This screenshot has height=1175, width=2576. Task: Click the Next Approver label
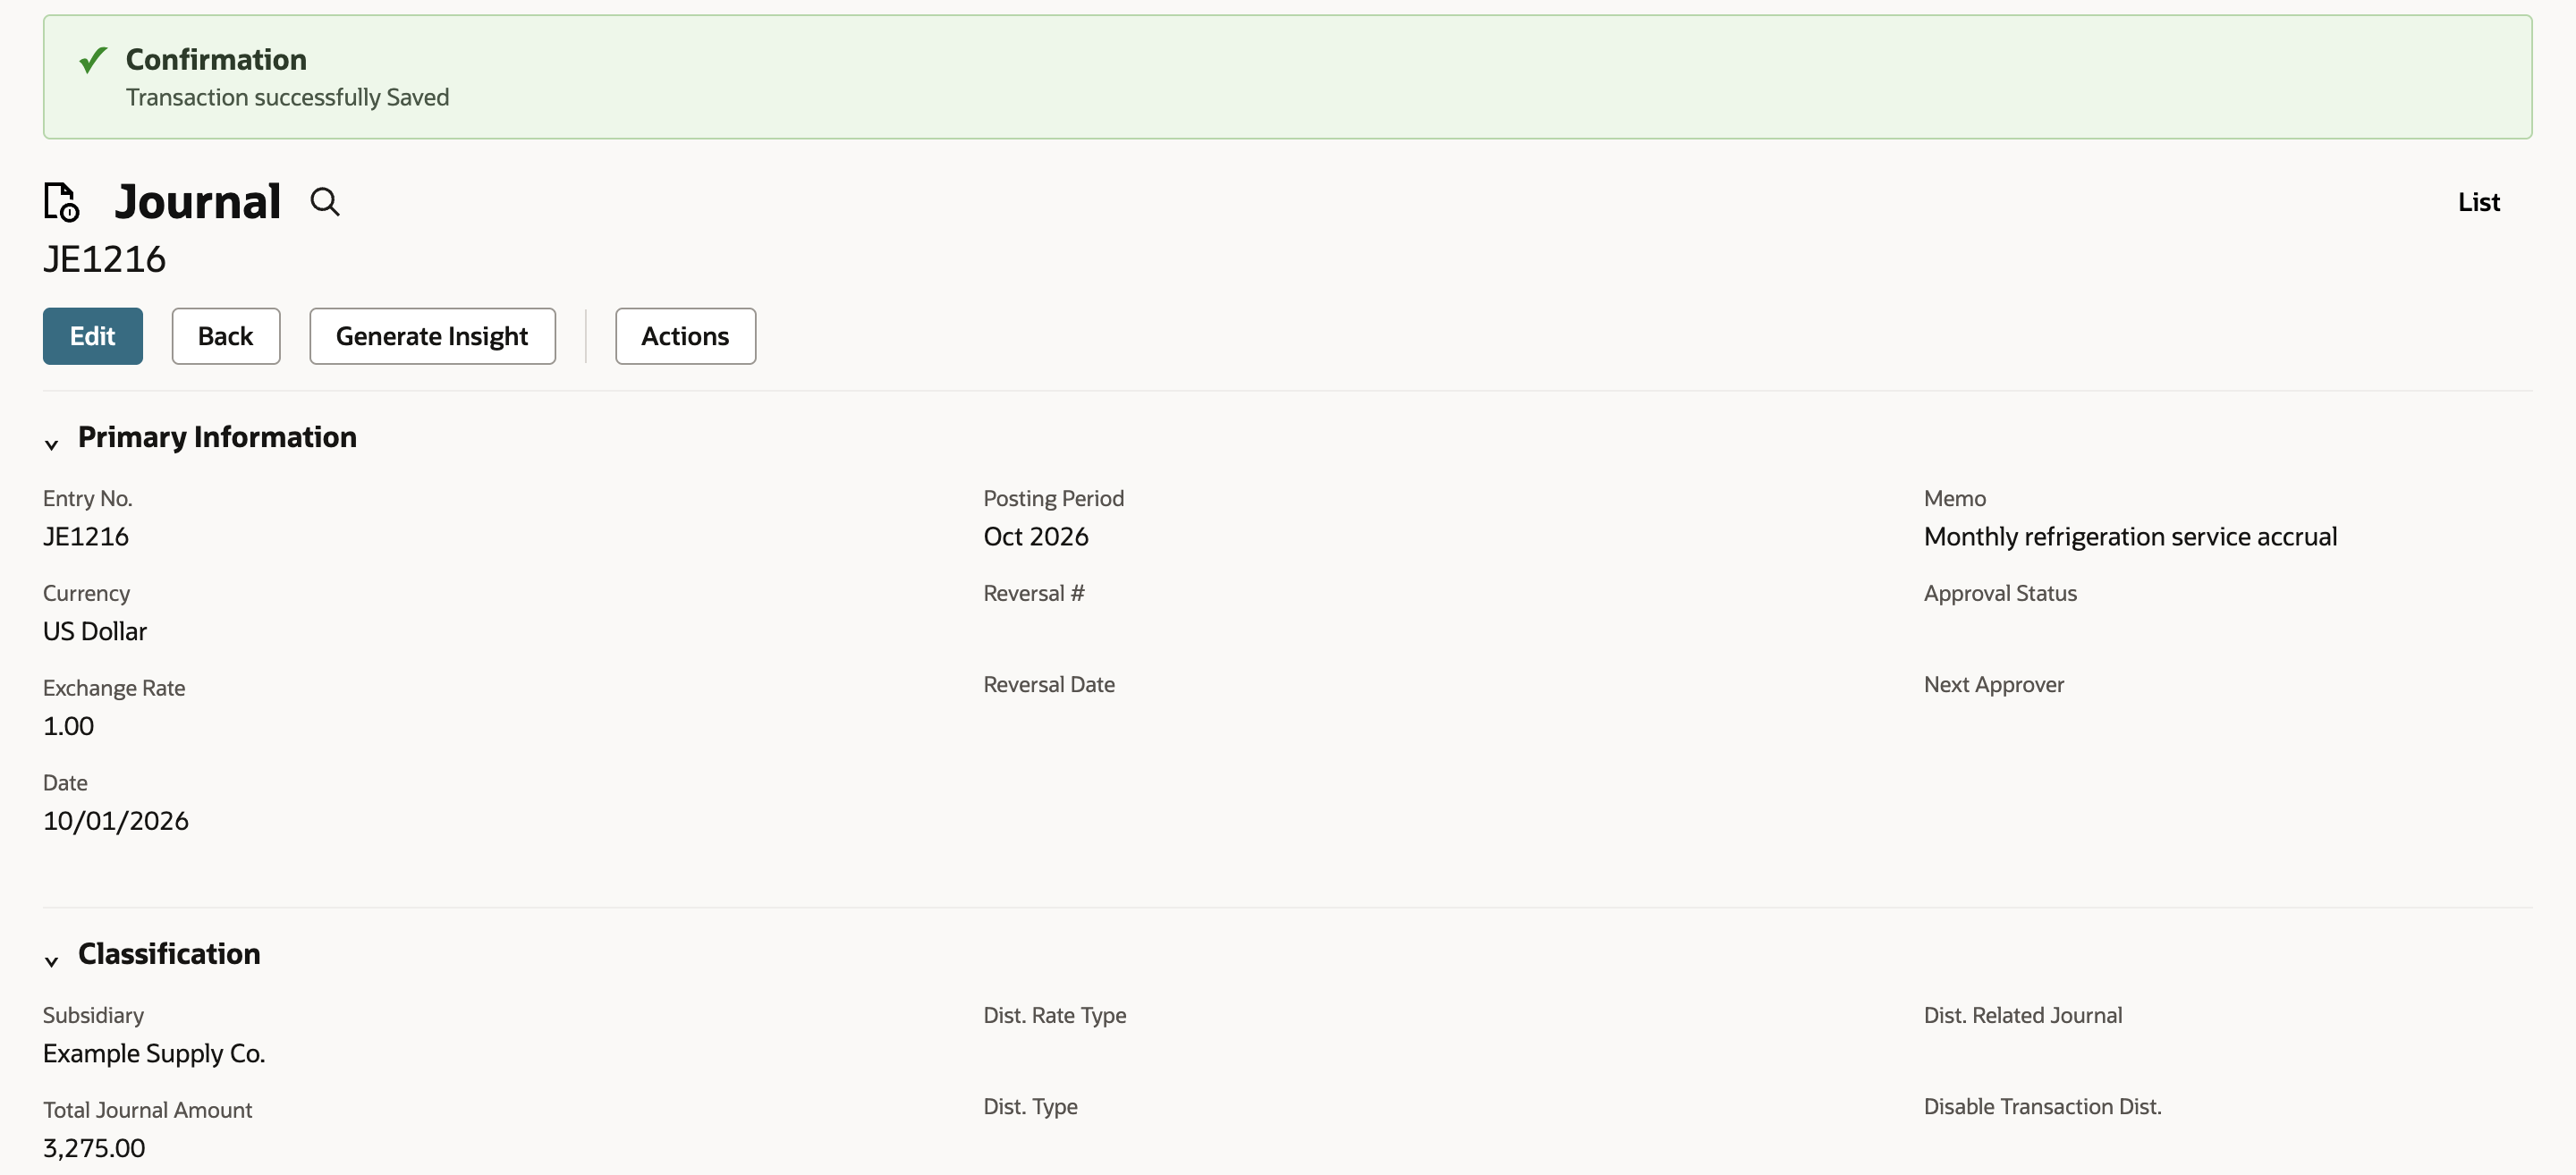pos(1994,684)
